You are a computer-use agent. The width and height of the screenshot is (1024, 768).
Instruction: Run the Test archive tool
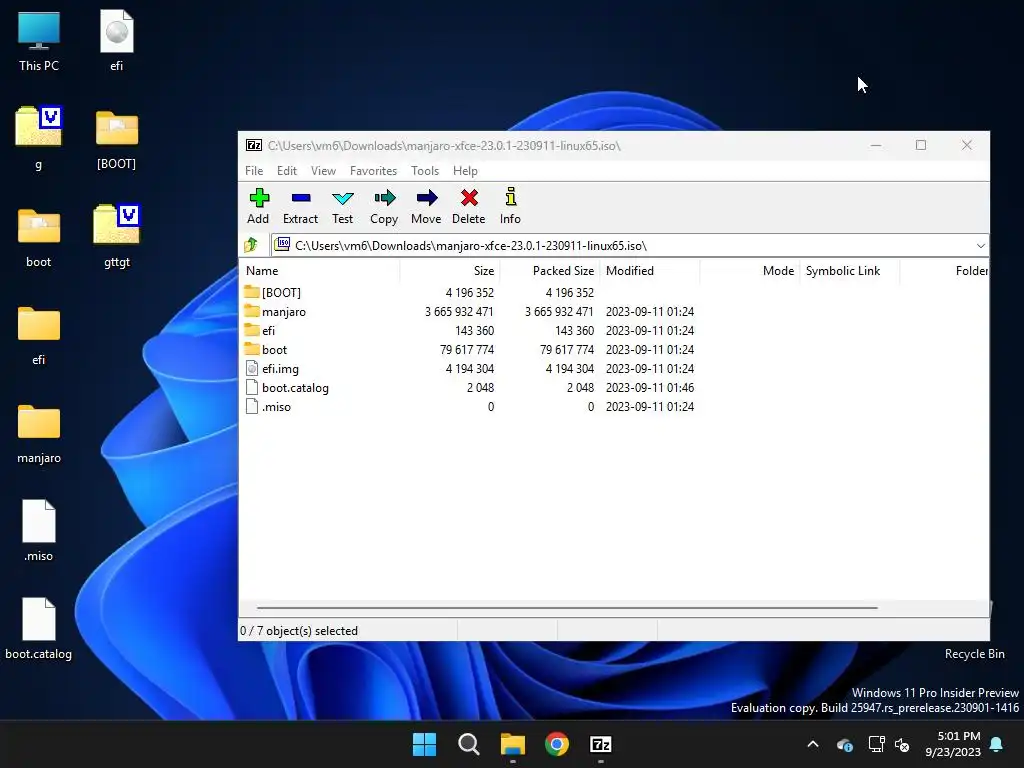pos(342,206)
